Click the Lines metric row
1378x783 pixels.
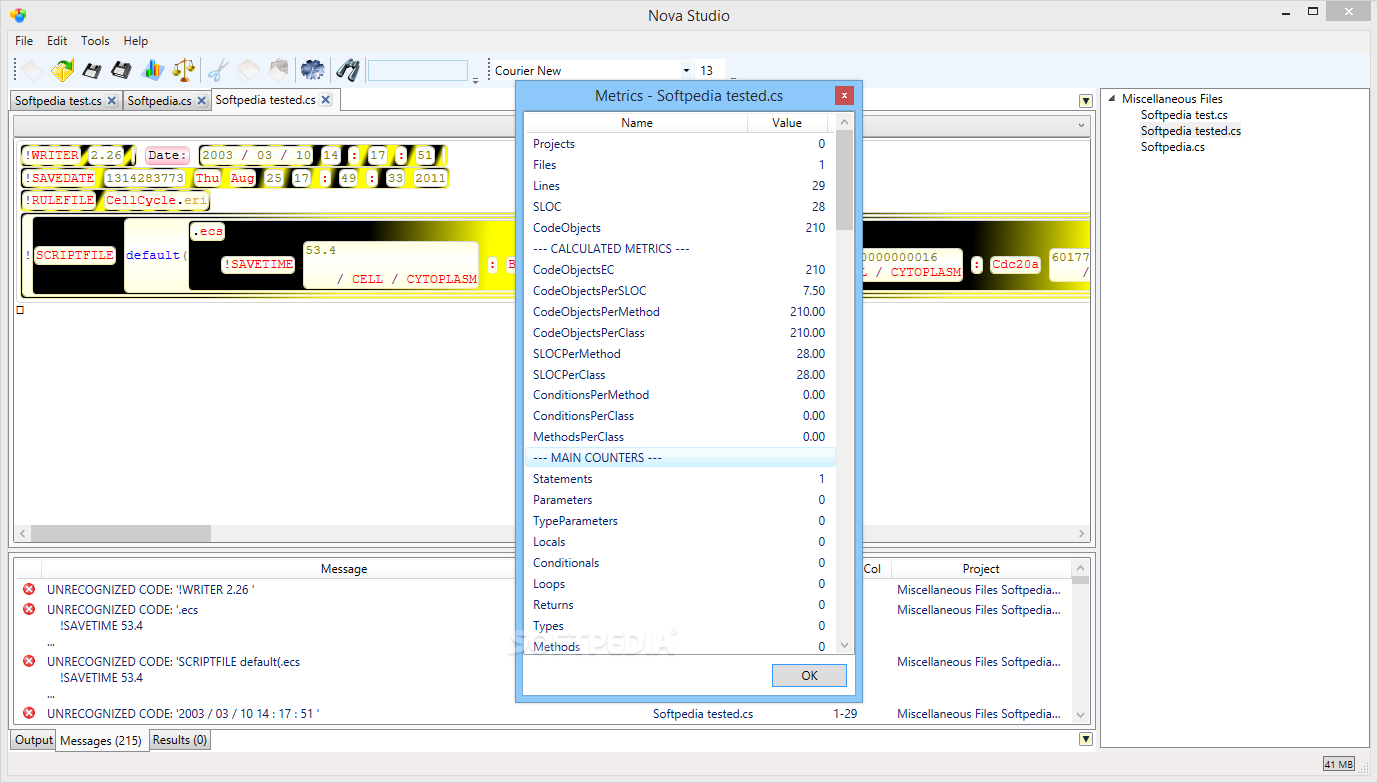680,186
